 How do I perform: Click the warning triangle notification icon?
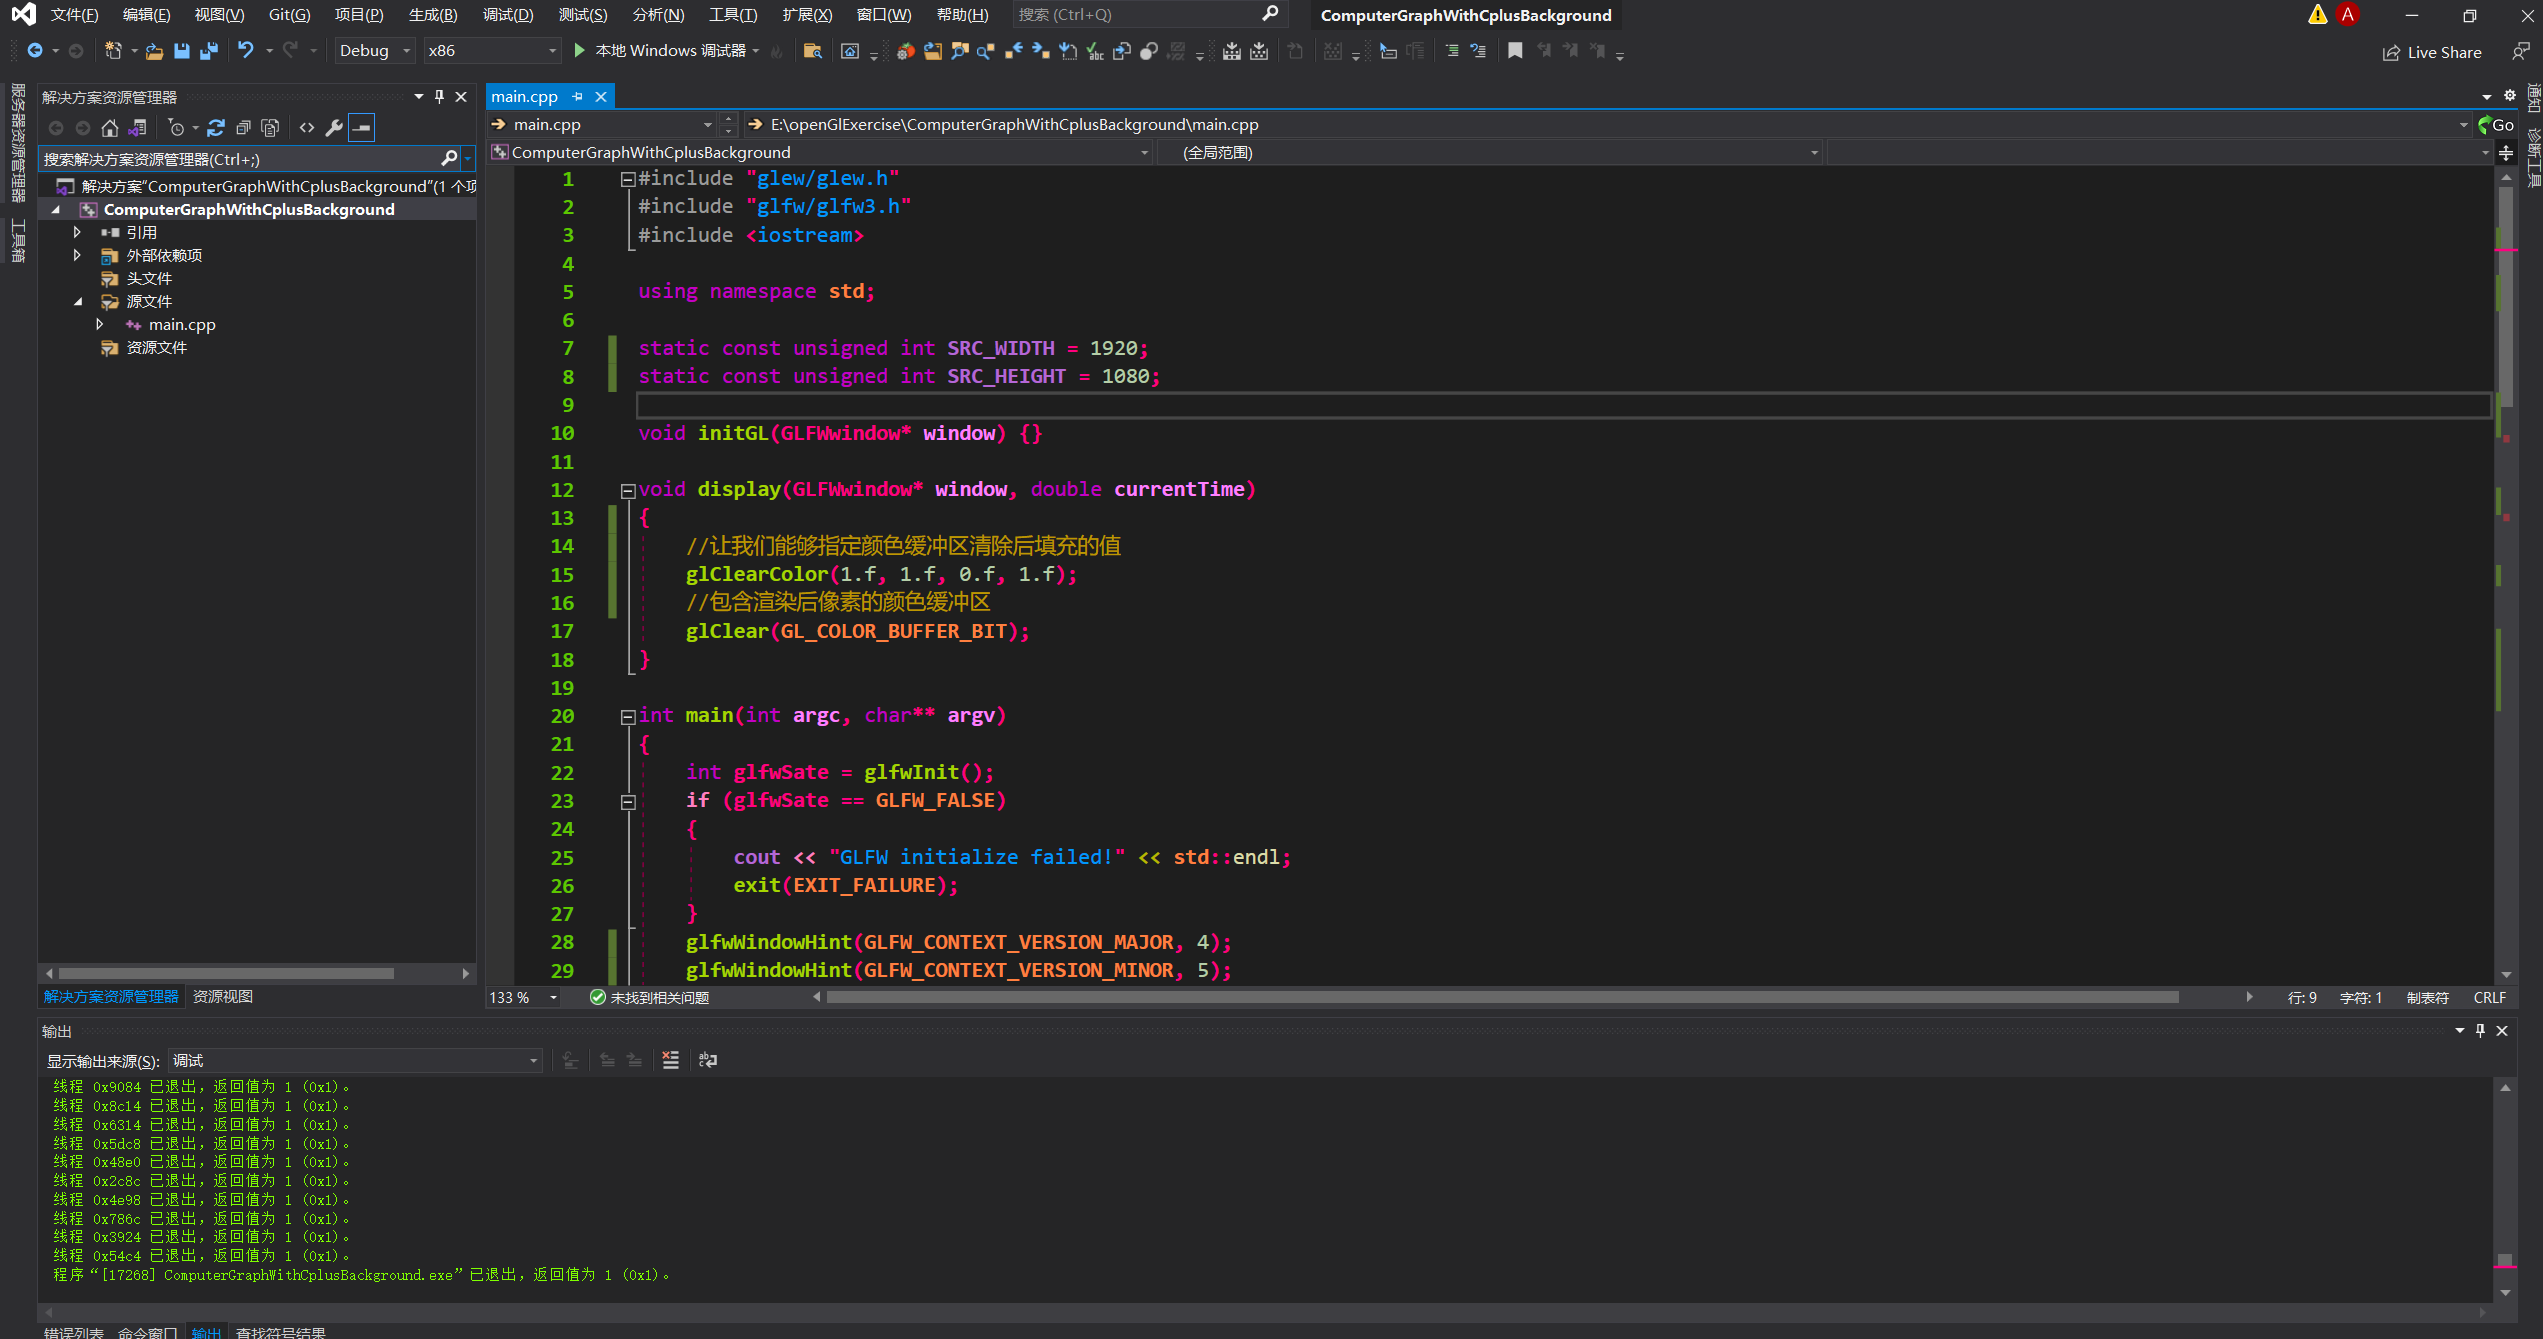[x=2317, y=15]
